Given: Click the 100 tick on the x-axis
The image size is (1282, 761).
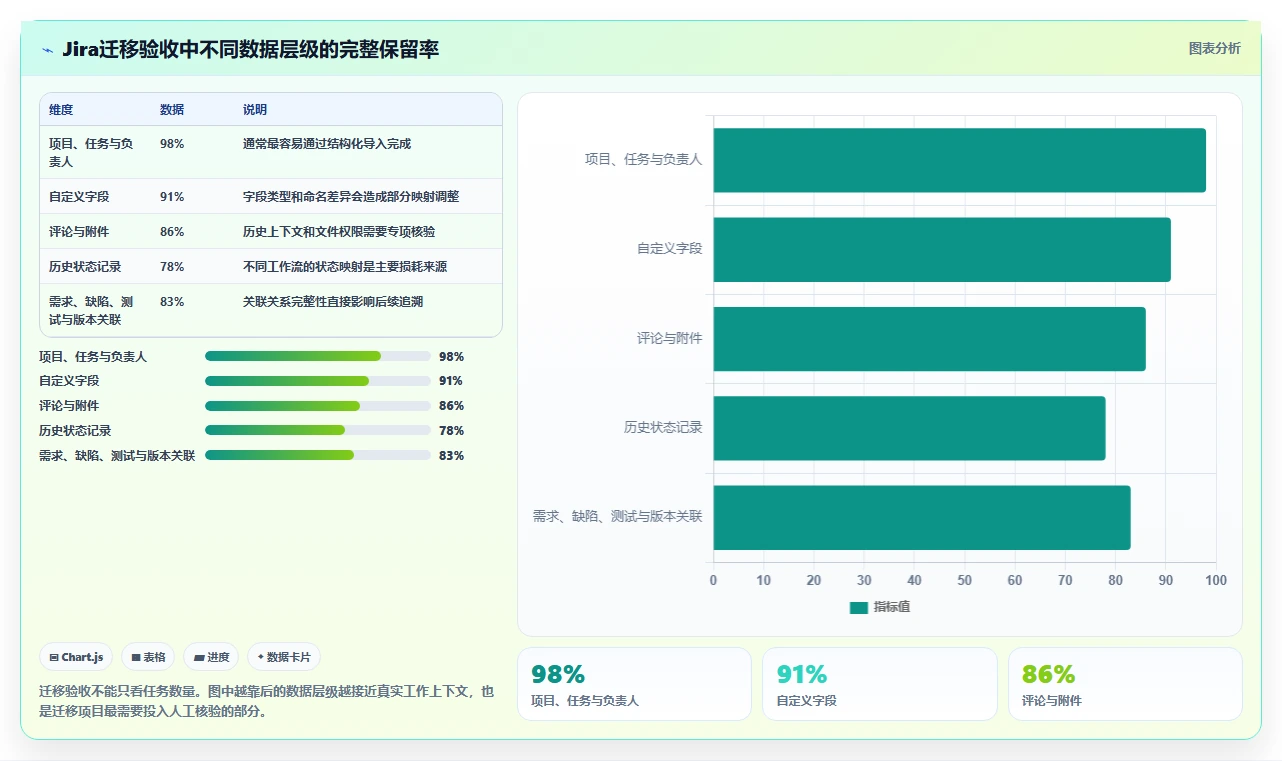Looking at the screenshot, I should point(1216,581).
